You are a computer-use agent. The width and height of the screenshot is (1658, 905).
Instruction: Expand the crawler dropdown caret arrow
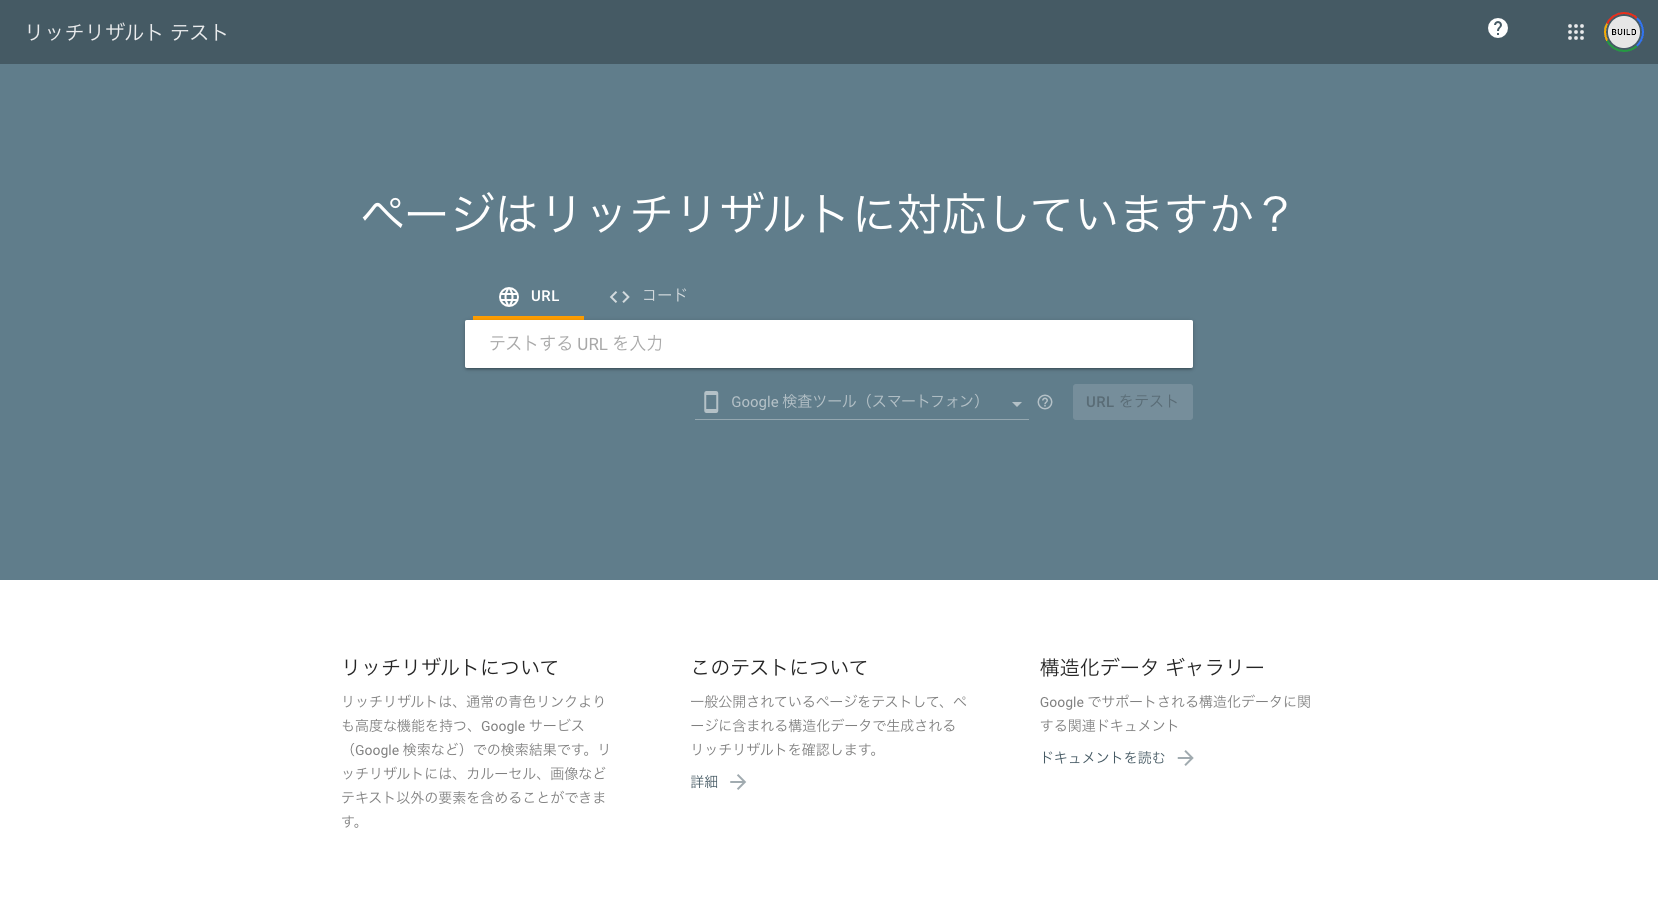pos(1016,404)
